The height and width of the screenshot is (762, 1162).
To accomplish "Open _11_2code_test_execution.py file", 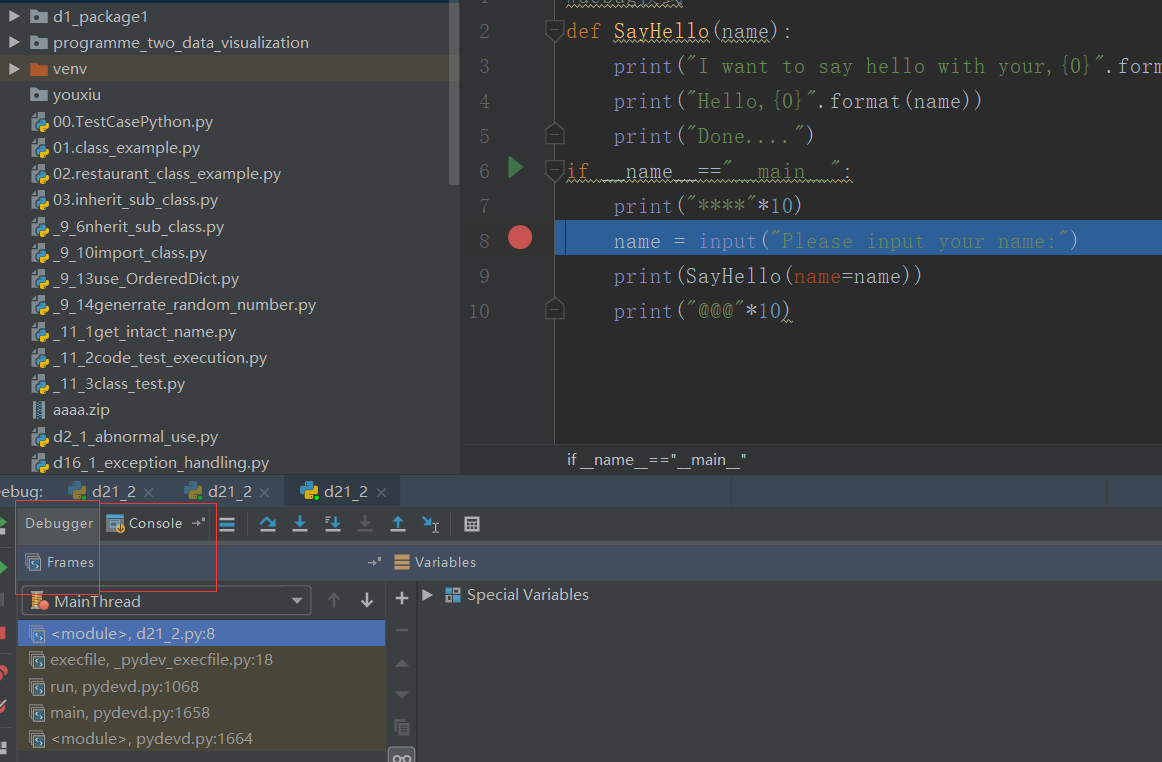I will [x=150, y=357].
